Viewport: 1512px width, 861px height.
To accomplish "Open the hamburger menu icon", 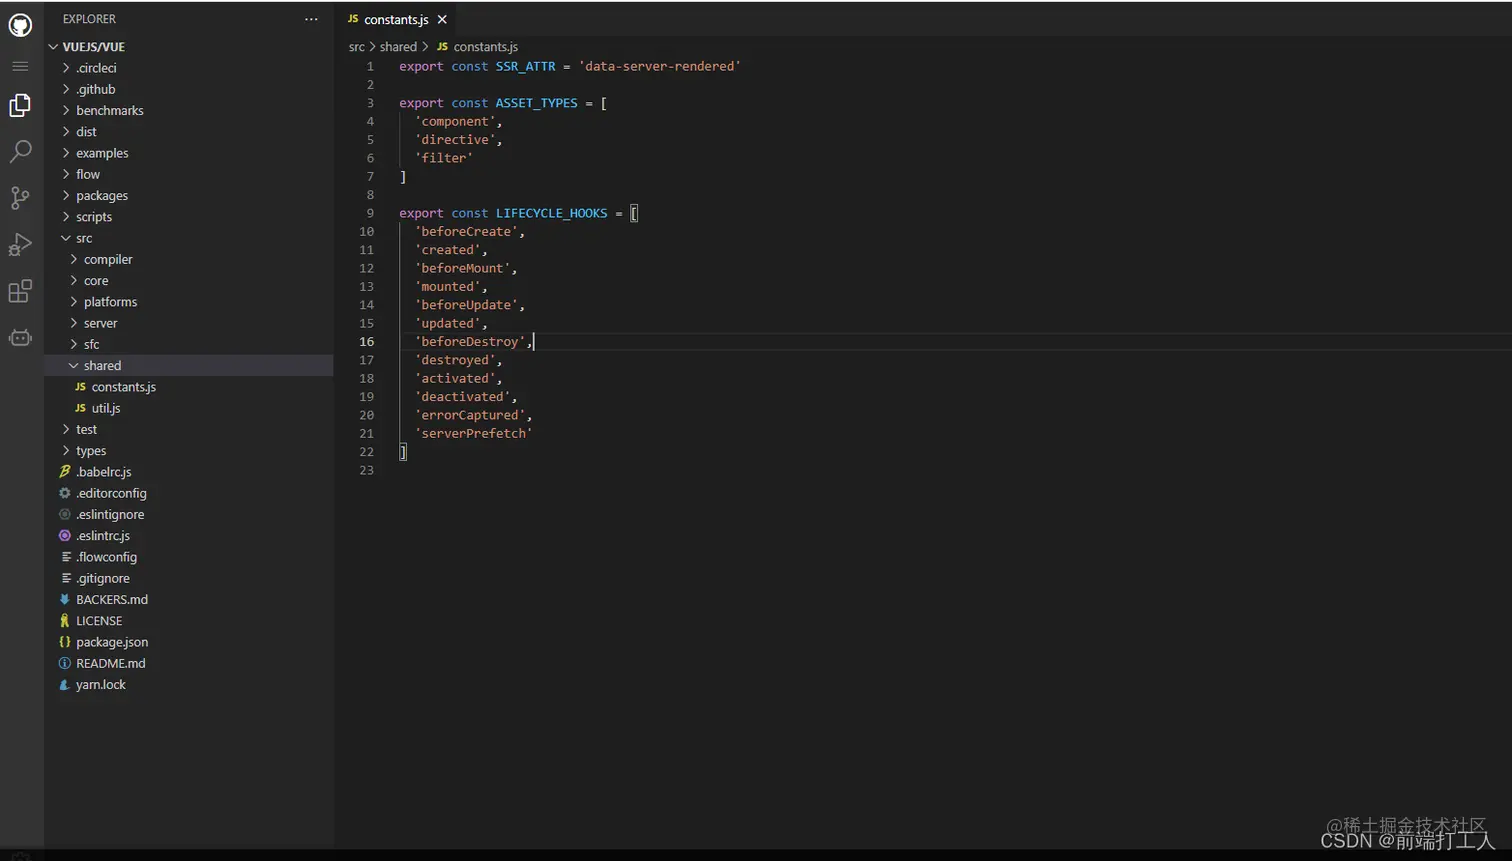I will coord(20,66).
